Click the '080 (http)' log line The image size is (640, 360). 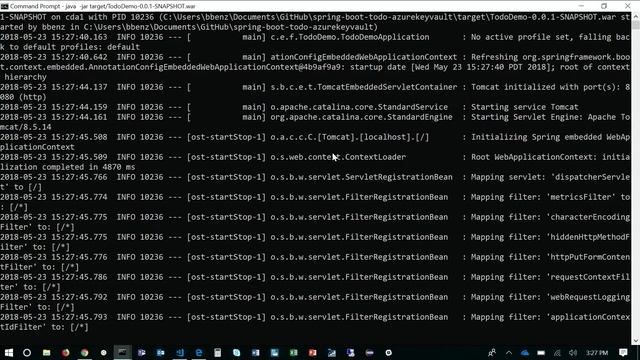[23, 97]
